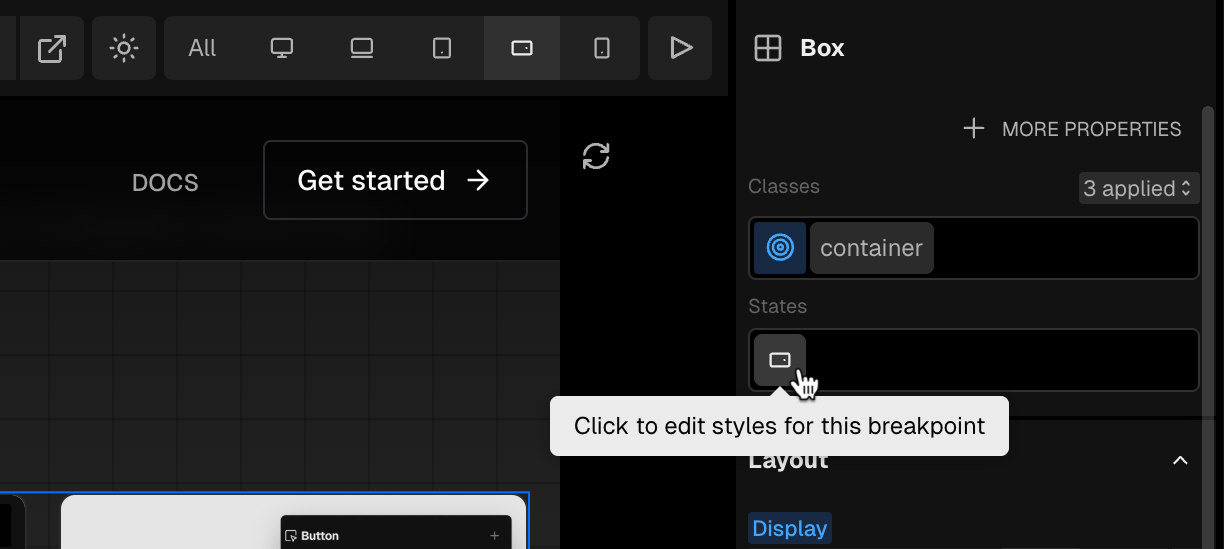Viewport: 1224px width, 549px height.
Task: Toggle the light/dark theme sun icon
Action: [x=124, y=48]
